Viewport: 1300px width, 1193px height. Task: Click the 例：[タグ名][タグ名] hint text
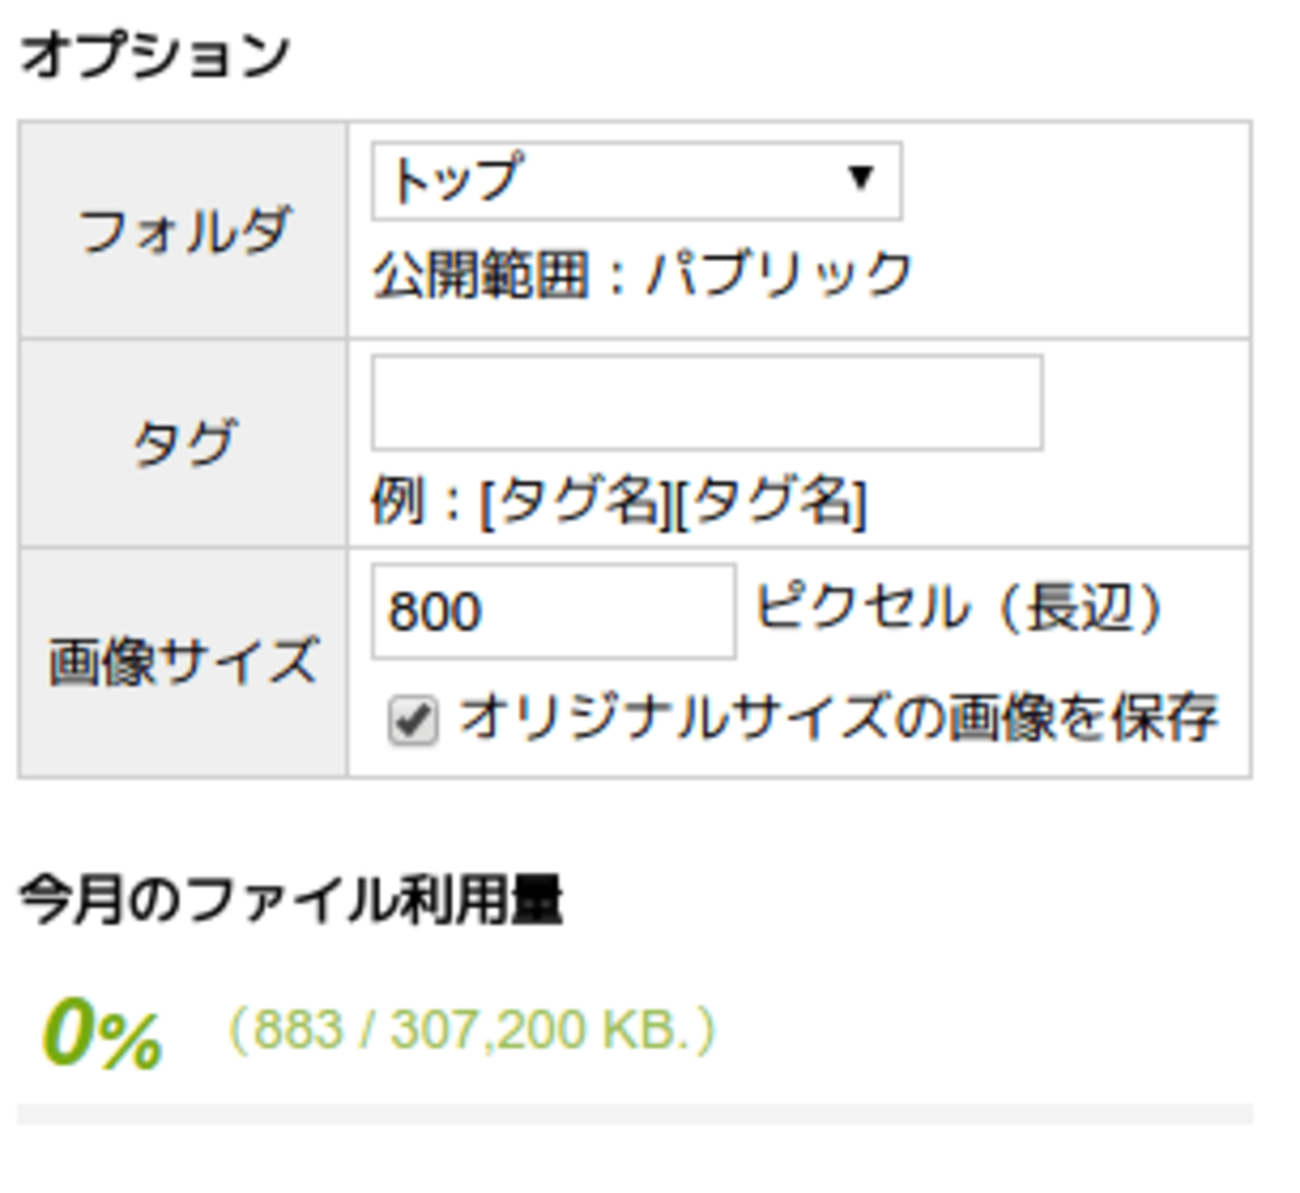click(x=618, y=501)
